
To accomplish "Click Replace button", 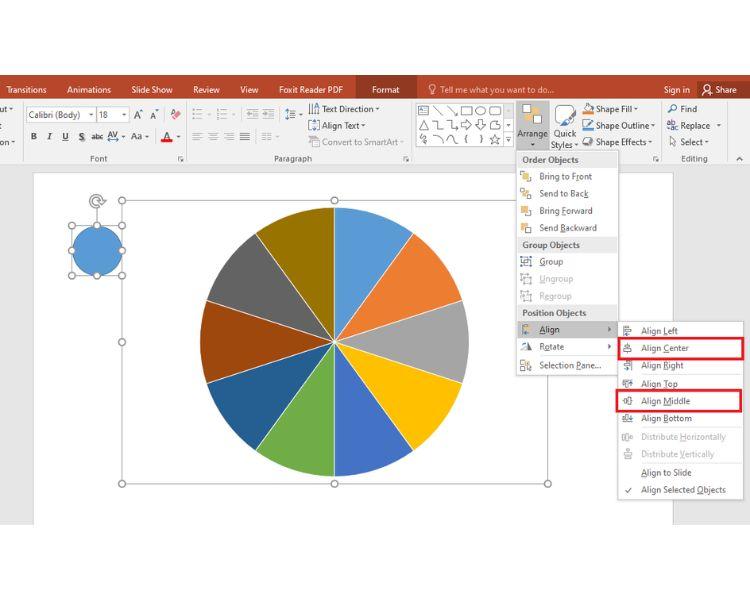I will tap(689, 126).
